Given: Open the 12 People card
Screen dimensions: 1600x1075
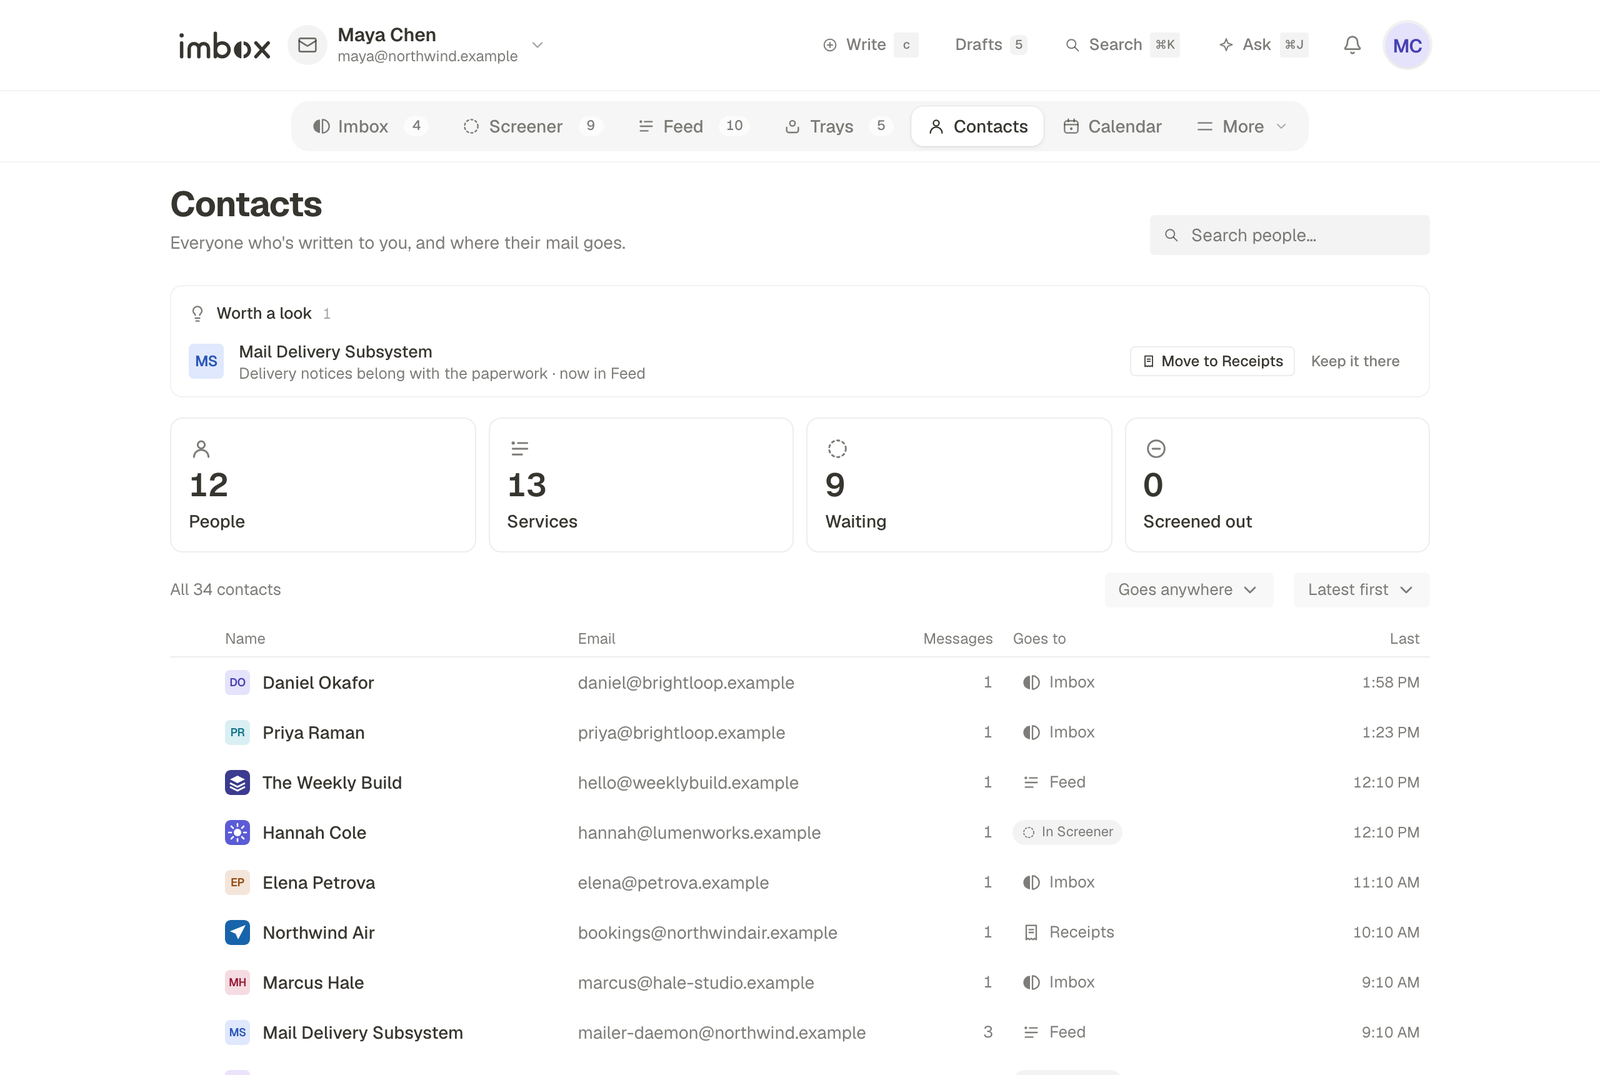Looking at the screenshot, I should tap(323, 485).
